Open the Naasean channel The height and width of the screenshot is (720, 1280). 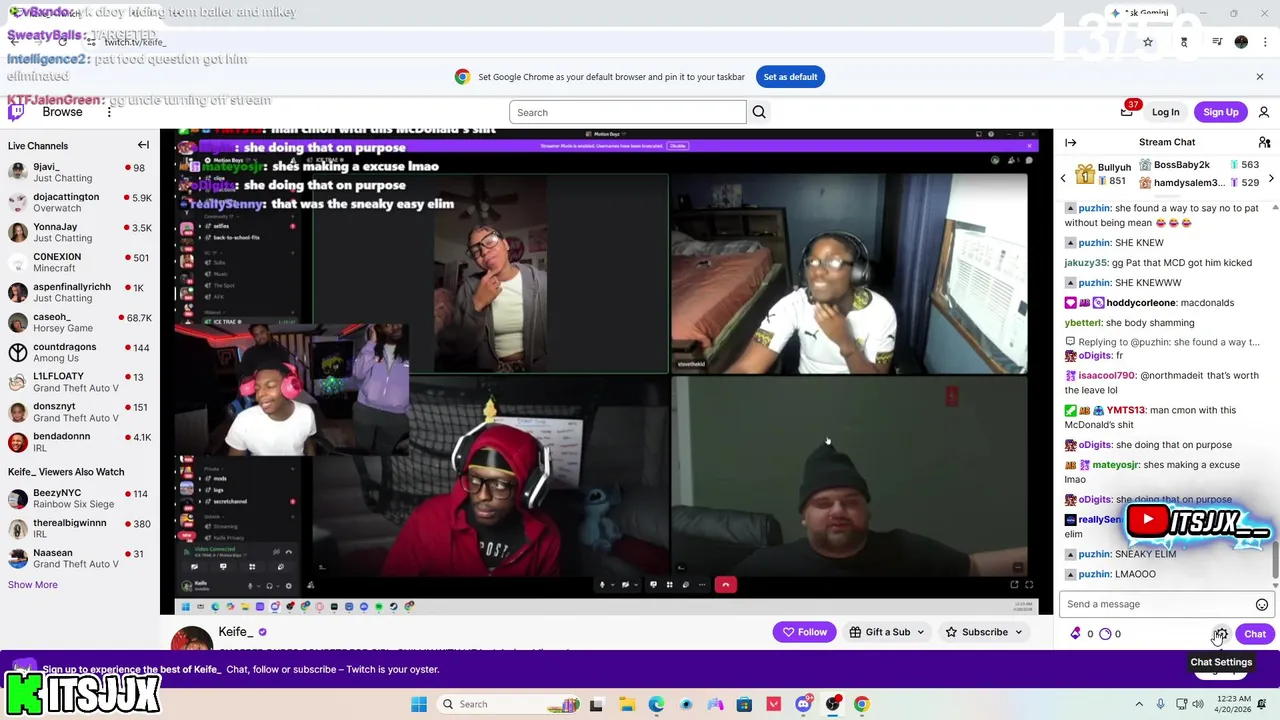pos(80,558)
